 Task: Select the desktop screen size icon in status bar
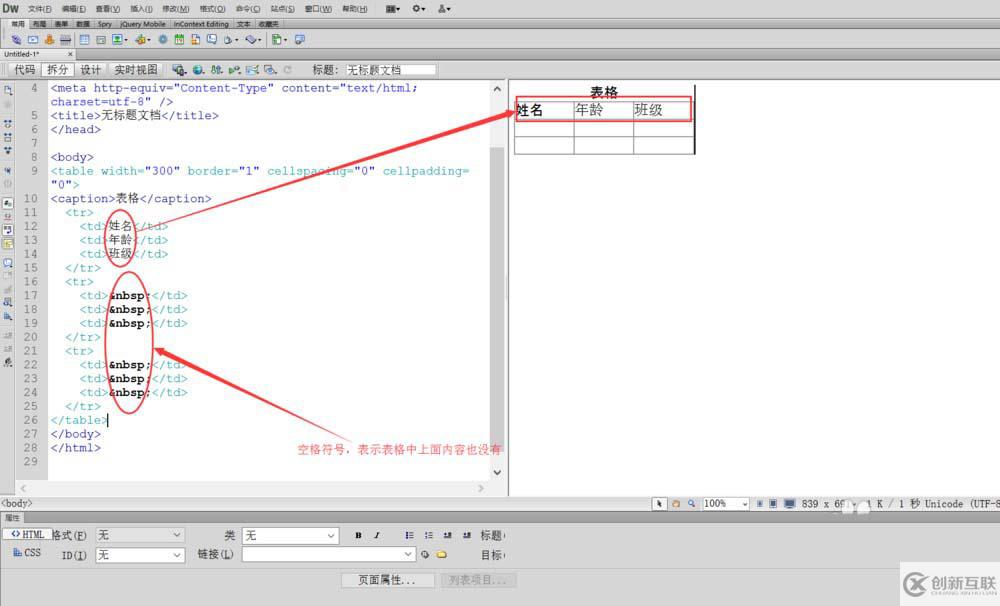point(790,504)
